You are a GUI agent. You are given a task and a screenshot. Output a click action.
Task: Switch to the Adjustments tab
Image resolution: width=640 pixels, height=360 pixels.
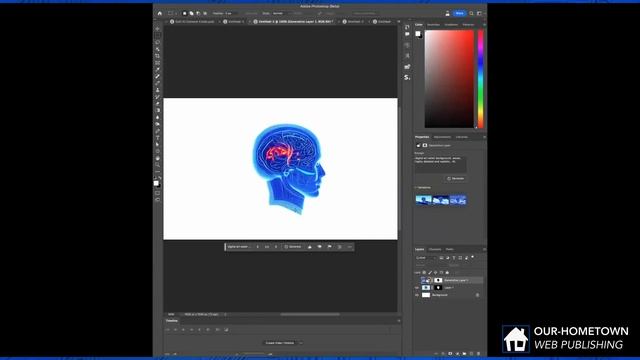pos(442,137)
